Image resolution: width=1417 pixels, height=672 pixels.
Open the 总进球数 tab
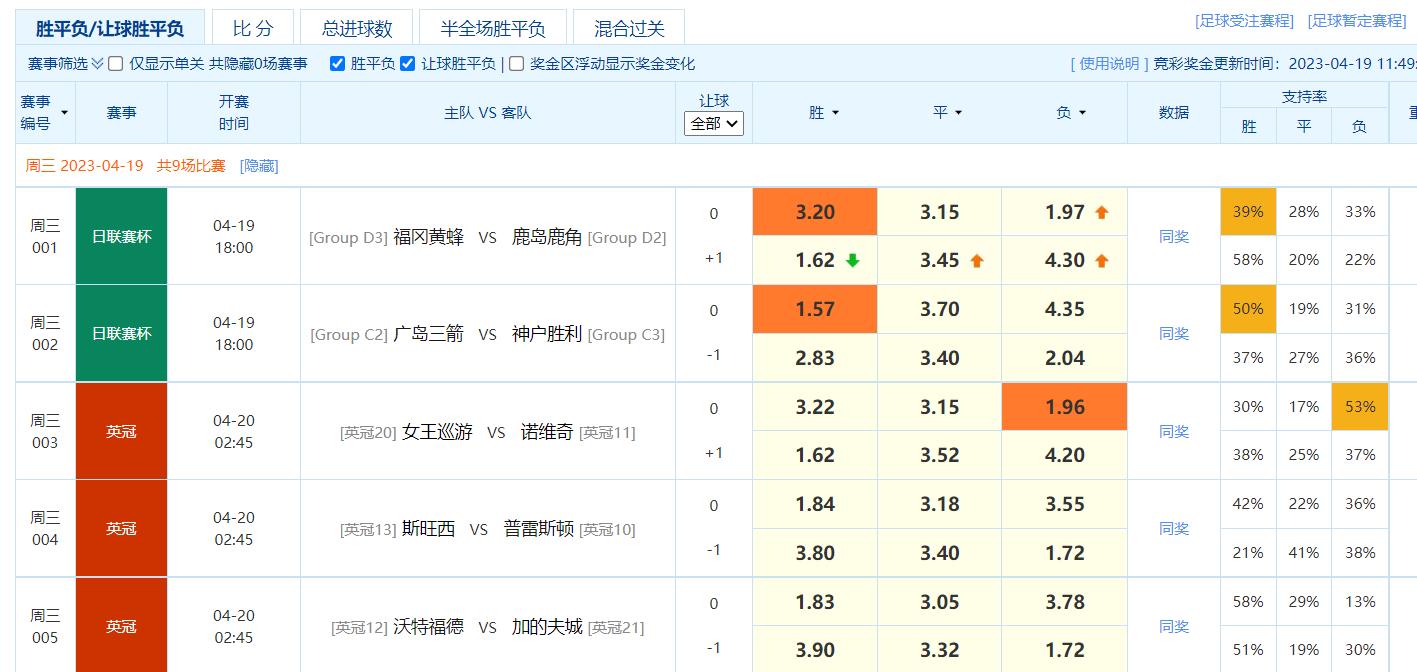(x=356, y=28)
